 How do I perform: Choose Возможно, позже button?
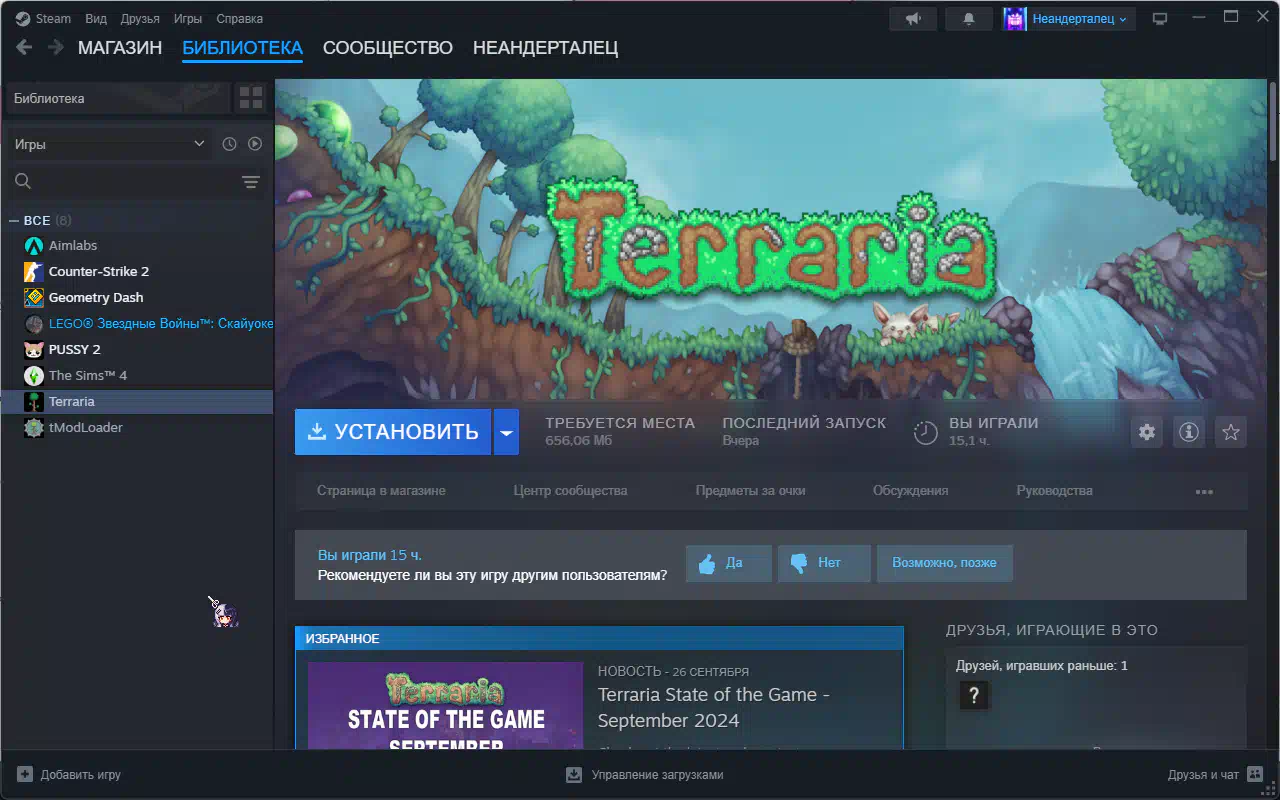pos(944,563)
